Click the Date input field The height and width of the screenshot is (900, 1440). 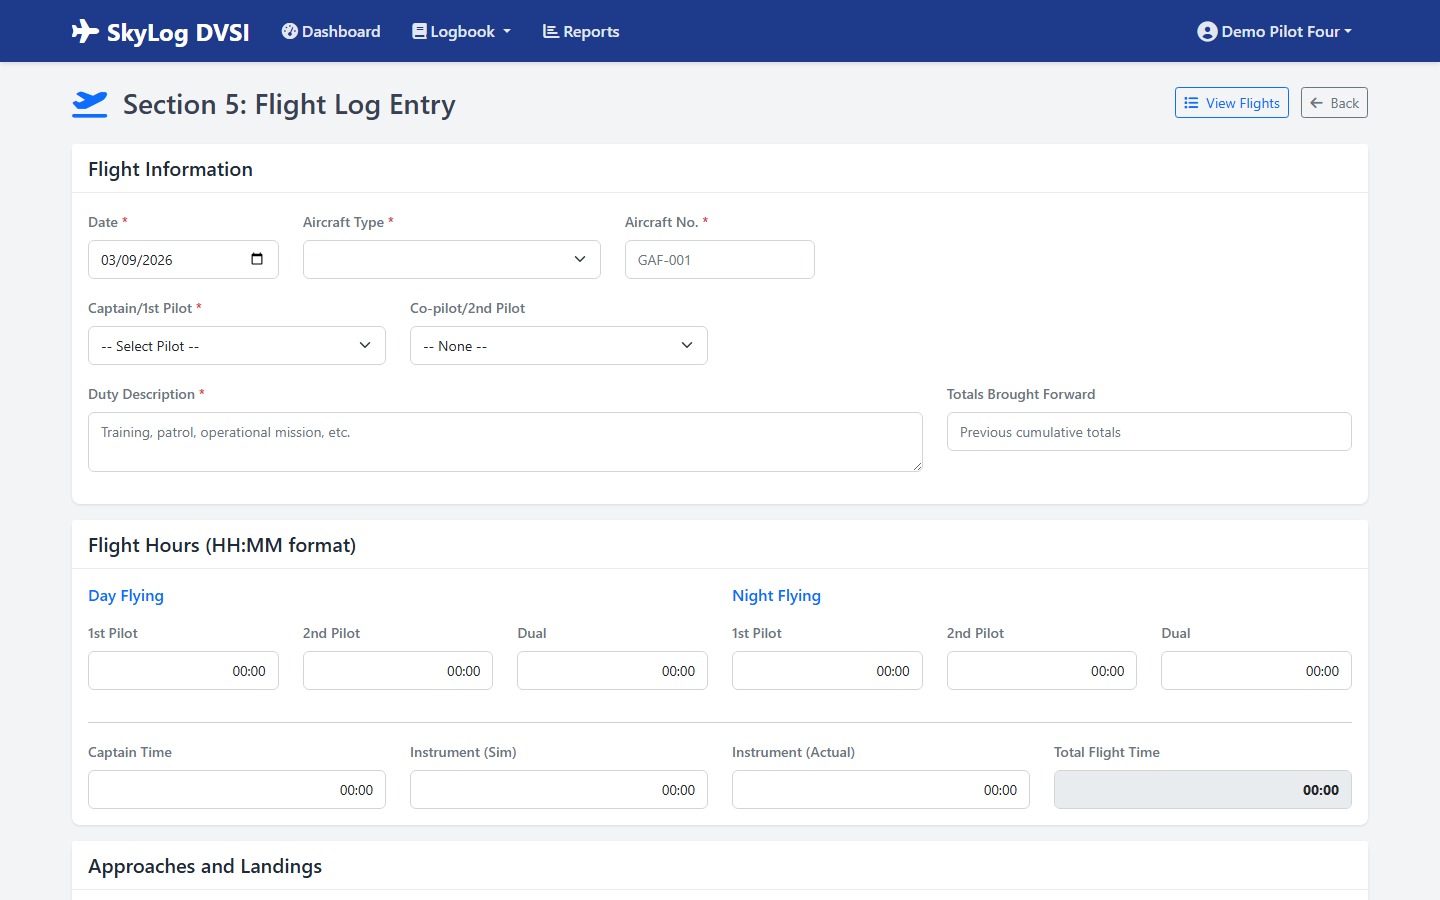coord(183,260)
